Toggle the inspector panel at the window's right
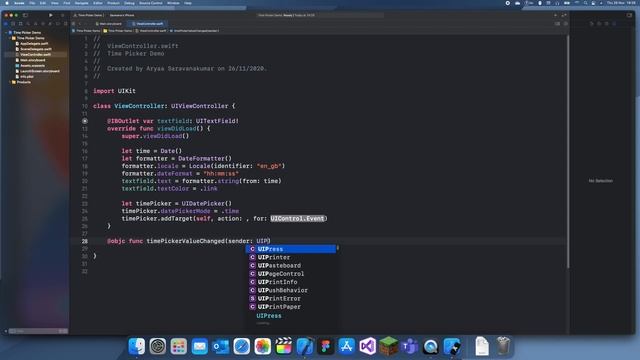This screenshot has height=360, width=640. pos(629,15)
